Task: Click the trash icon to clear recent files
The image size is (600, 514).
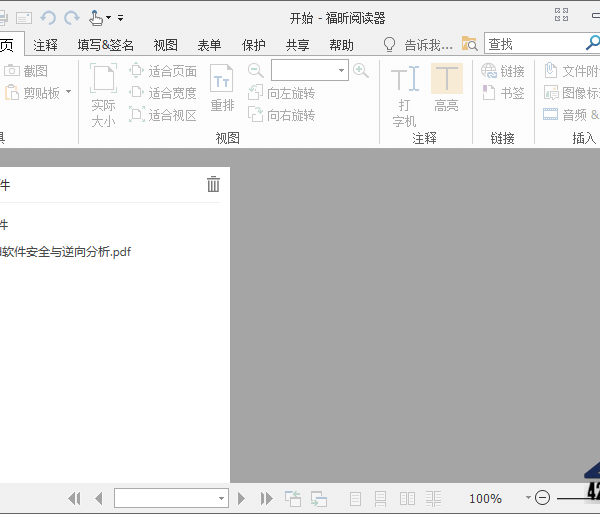Action: [213, 184]
